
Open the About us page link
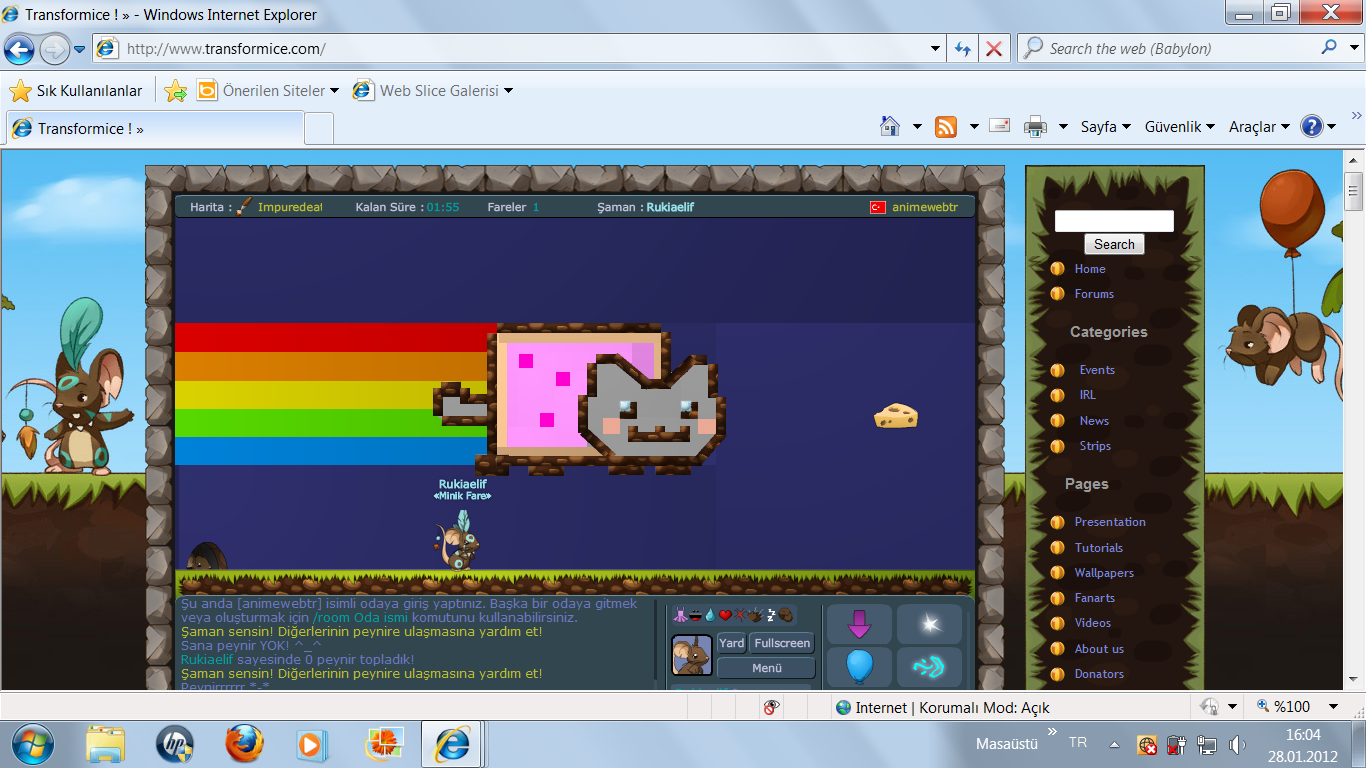[1099, 649]
